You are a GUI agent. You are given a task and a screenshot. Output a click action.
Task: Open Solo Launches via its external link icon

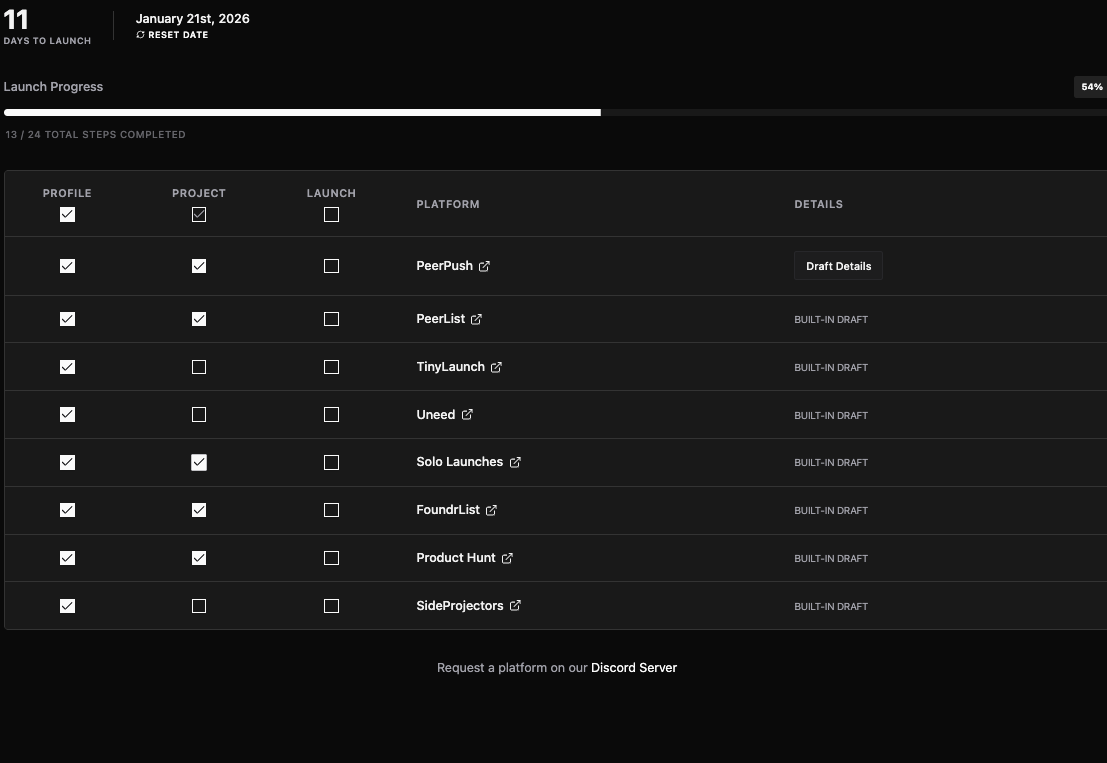point(515,462)
